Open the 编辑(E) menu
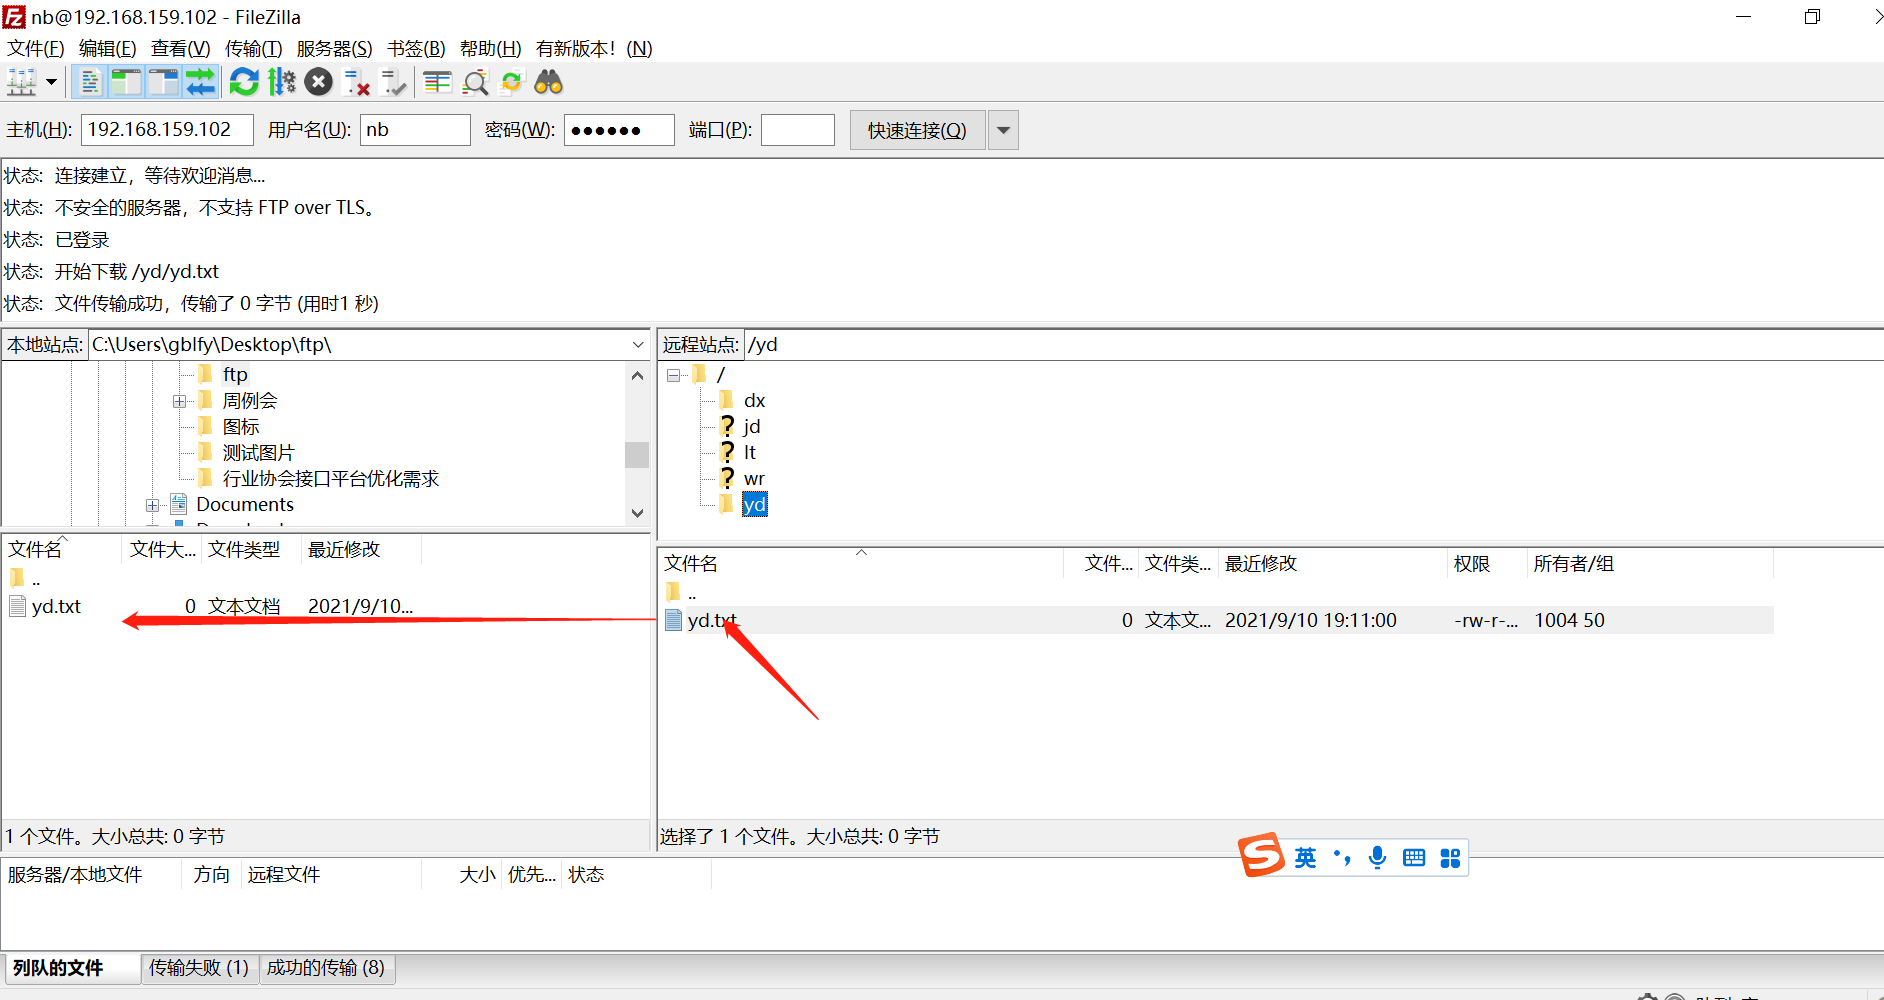This screenshot has height=1000, width=1884. (x=107, y=49)
